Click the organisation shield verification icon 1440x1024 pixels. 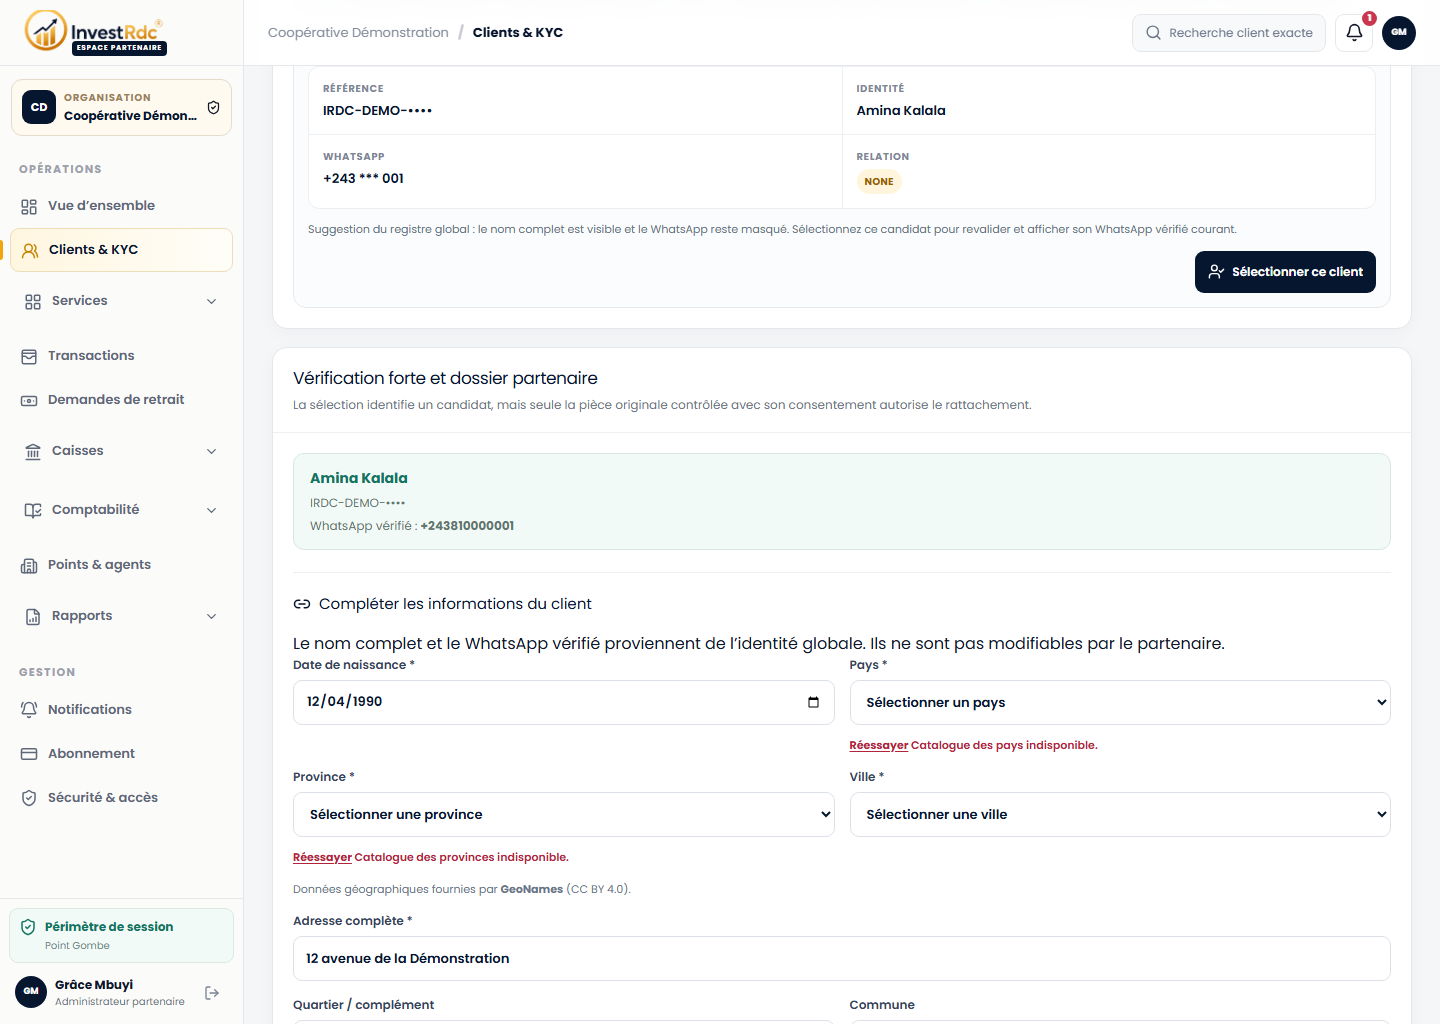(x=213, y=107)
